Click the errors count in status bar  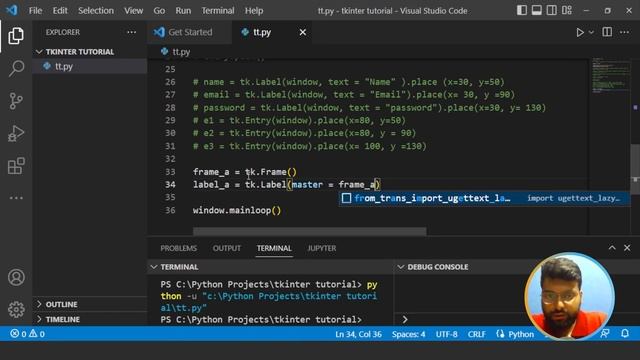pyautogui.click(x=18, y=334)
